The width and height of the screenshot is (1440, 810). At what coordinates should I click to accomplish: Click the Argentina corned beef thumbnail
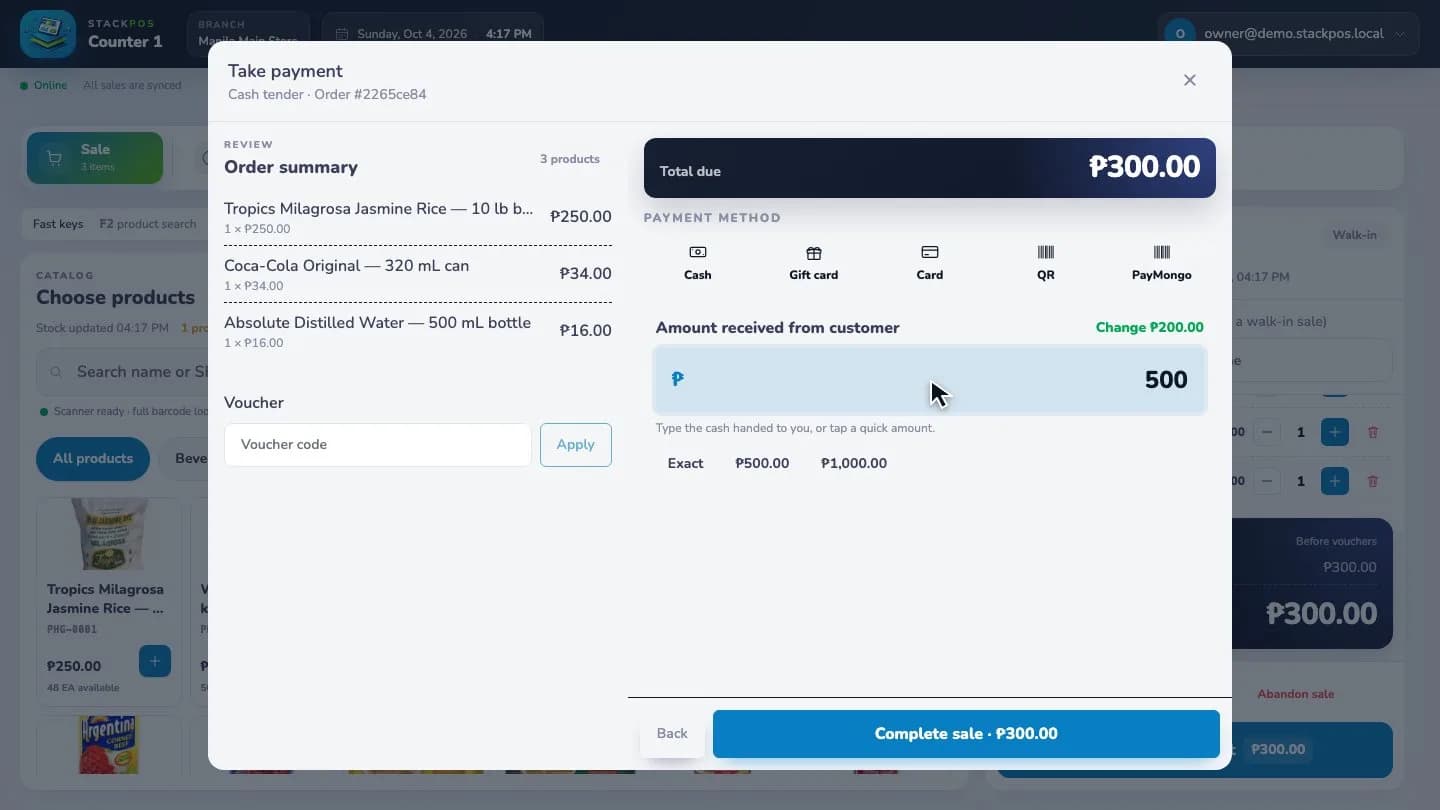click(109, 745)
